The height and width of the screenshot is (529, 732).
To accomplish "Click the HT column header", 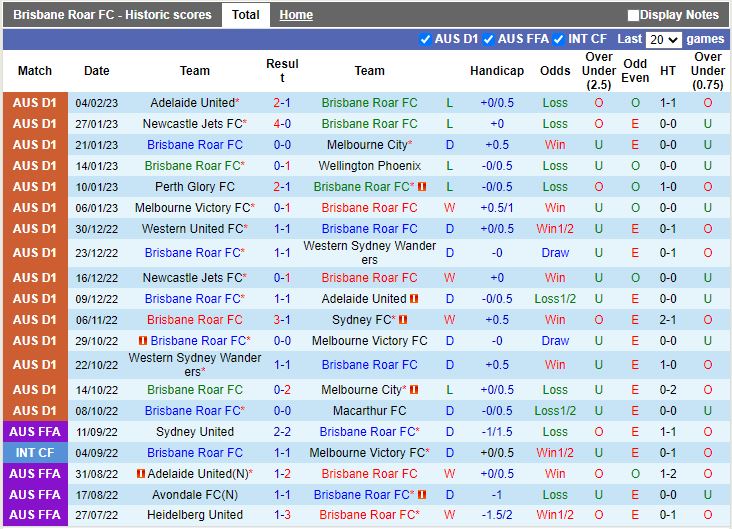I will pos(668,71).
